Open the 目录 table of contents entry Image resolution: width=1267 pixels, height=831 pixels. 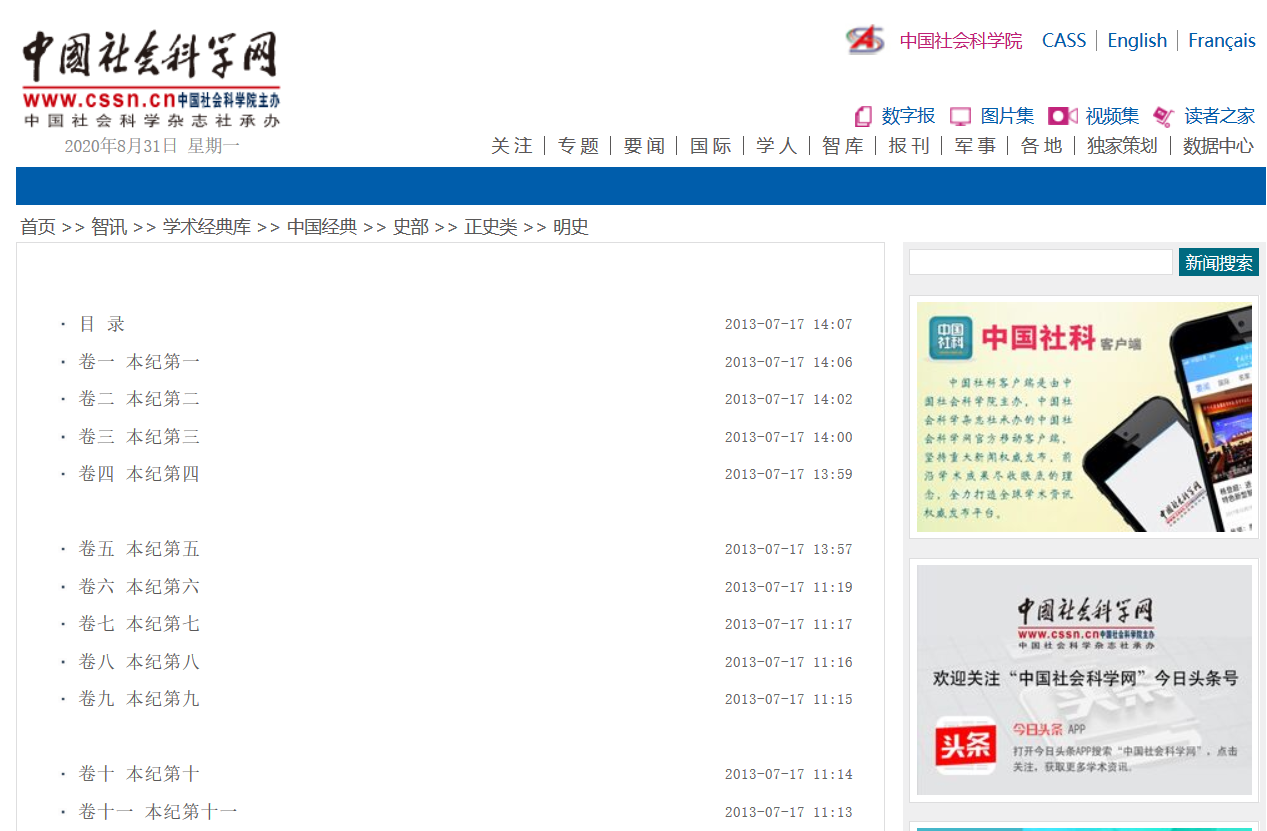click(x=102, y=324)
